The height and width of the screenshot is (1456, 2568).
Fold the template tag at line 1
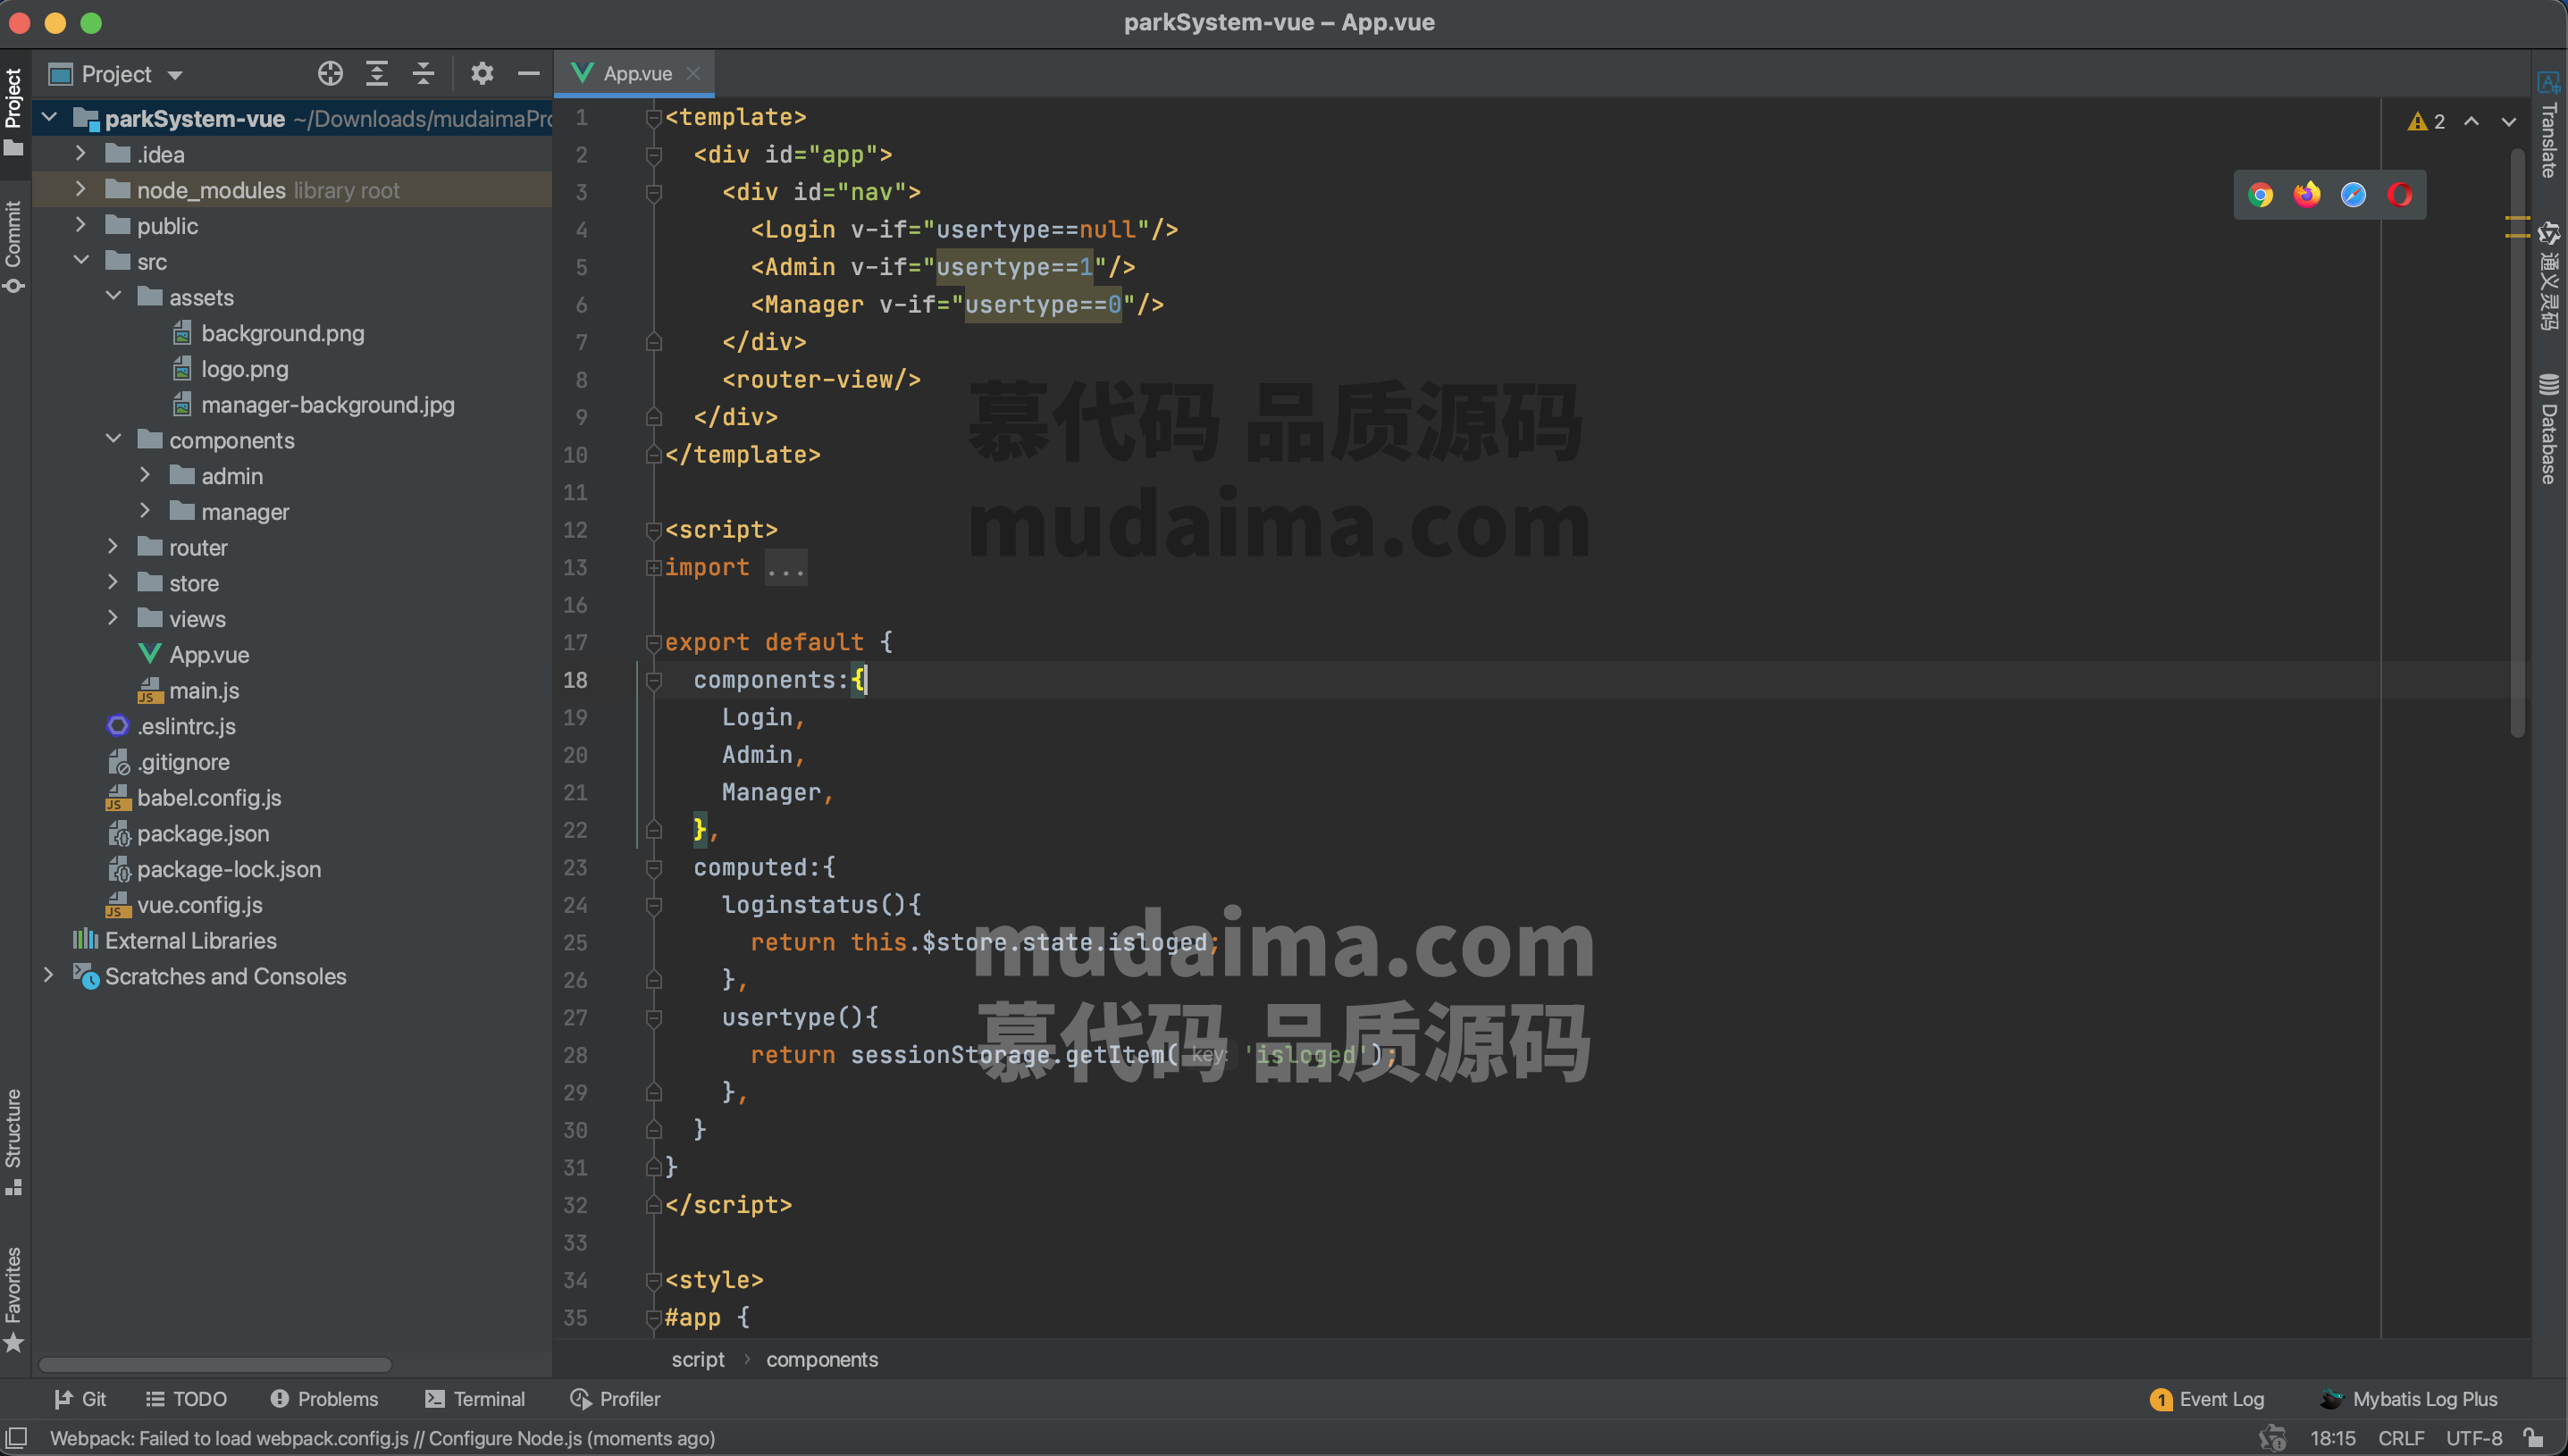(x=654, y=118)
